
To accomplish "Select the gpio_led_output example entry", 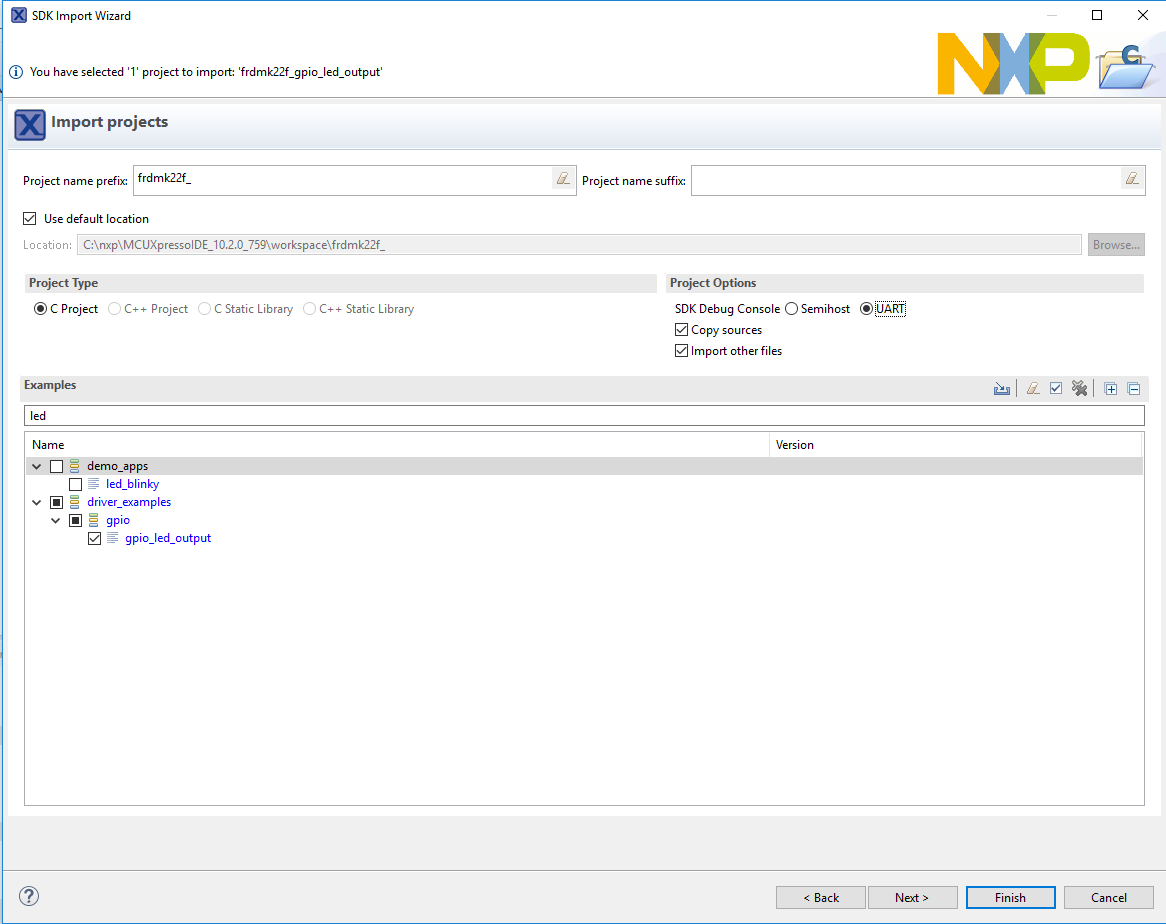I will point(167,538).
